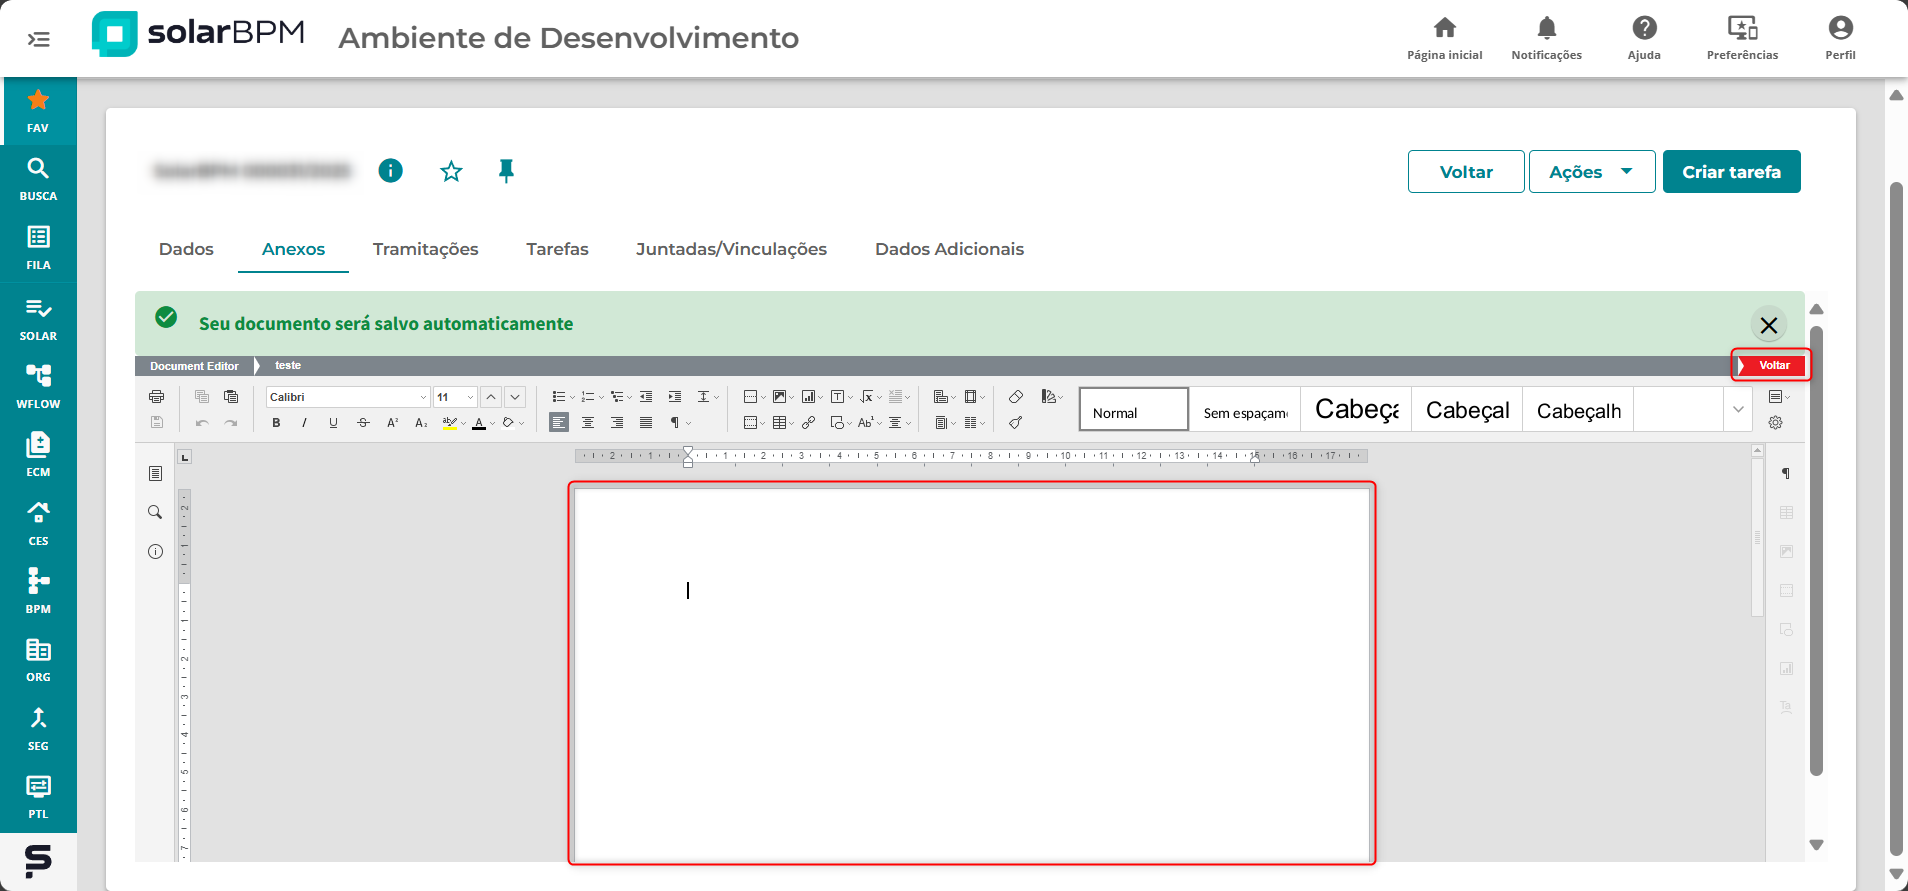The height and width of the screenshot is (891, 1908).
Task: Click the print icon in editor toolbar
Action: tap(156, 397)
